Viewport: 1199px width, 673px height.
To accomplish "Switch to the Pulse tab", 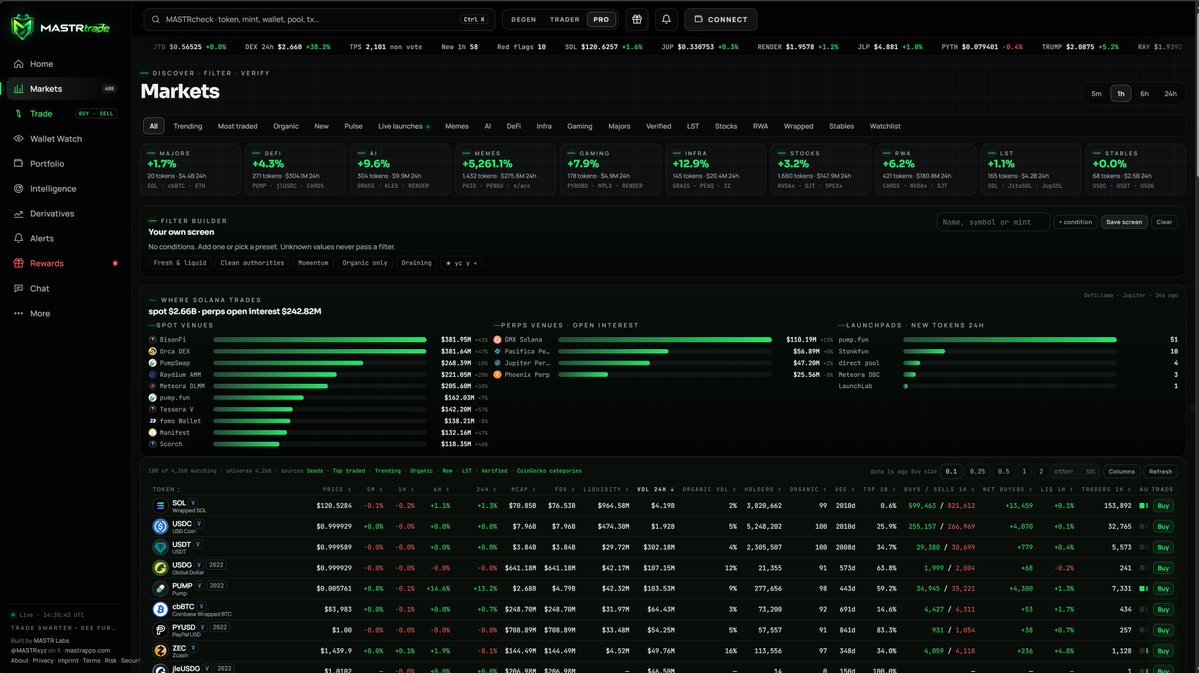I will (x=353, y=126).
